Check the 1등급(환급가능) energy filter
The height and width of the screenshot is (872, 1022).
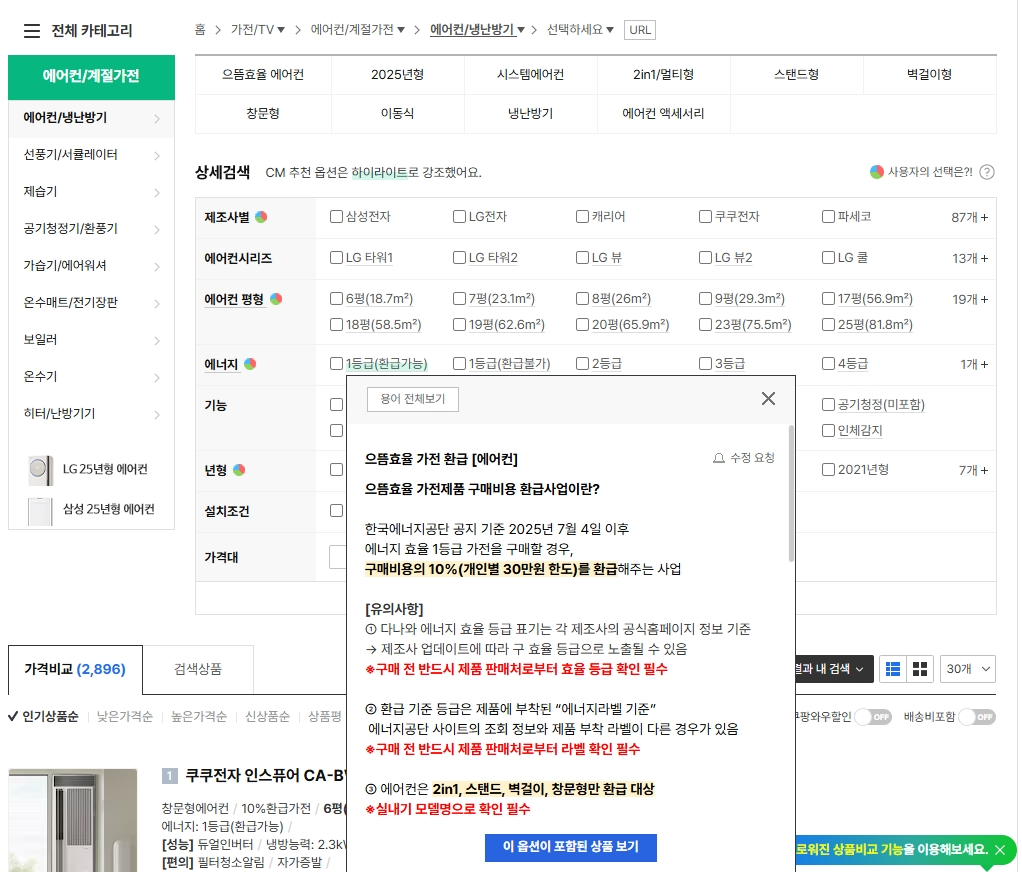[336, 364]
